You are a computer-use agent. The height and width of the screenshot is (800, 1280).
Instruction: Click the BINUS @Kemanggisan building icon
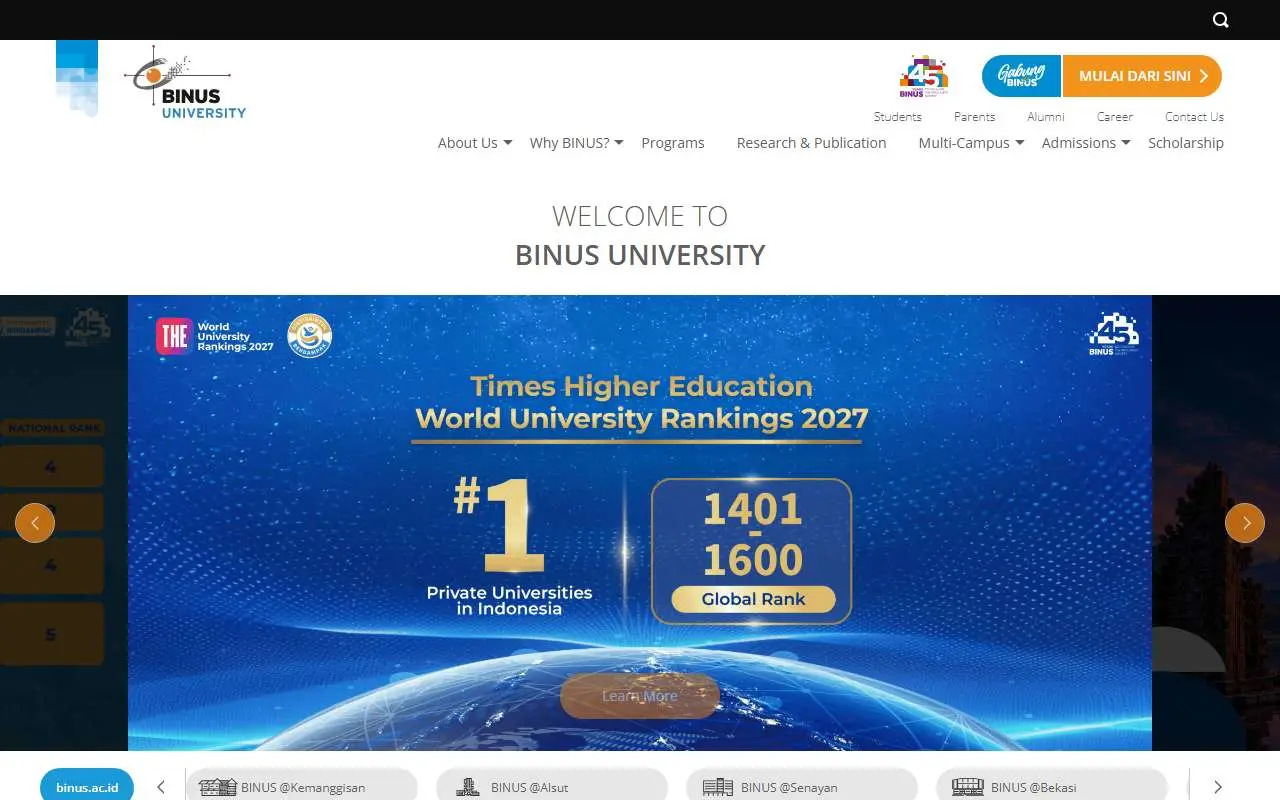[217, 787]
